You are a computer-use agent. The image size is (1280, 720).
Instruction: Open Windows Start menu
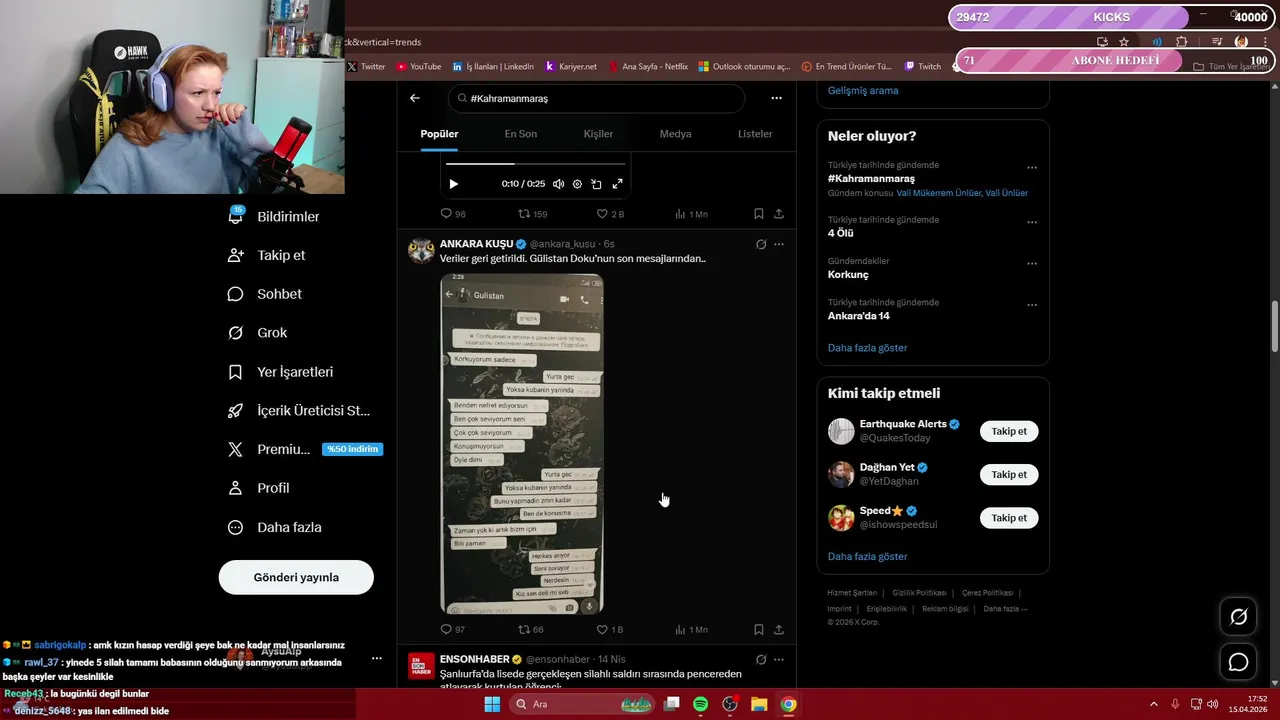pos(492,704)
